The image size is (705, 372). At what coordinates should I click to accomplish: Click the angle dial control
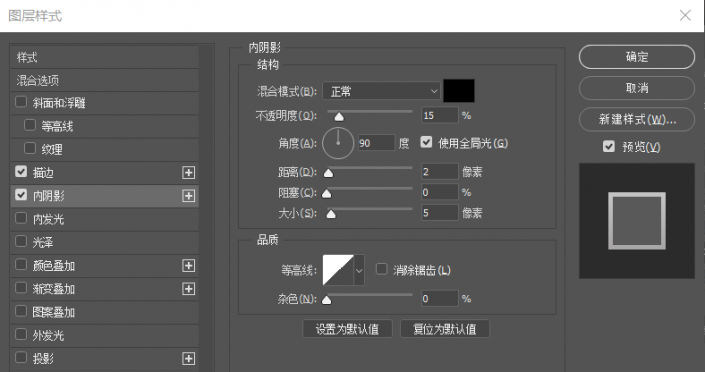coord(338,143)
